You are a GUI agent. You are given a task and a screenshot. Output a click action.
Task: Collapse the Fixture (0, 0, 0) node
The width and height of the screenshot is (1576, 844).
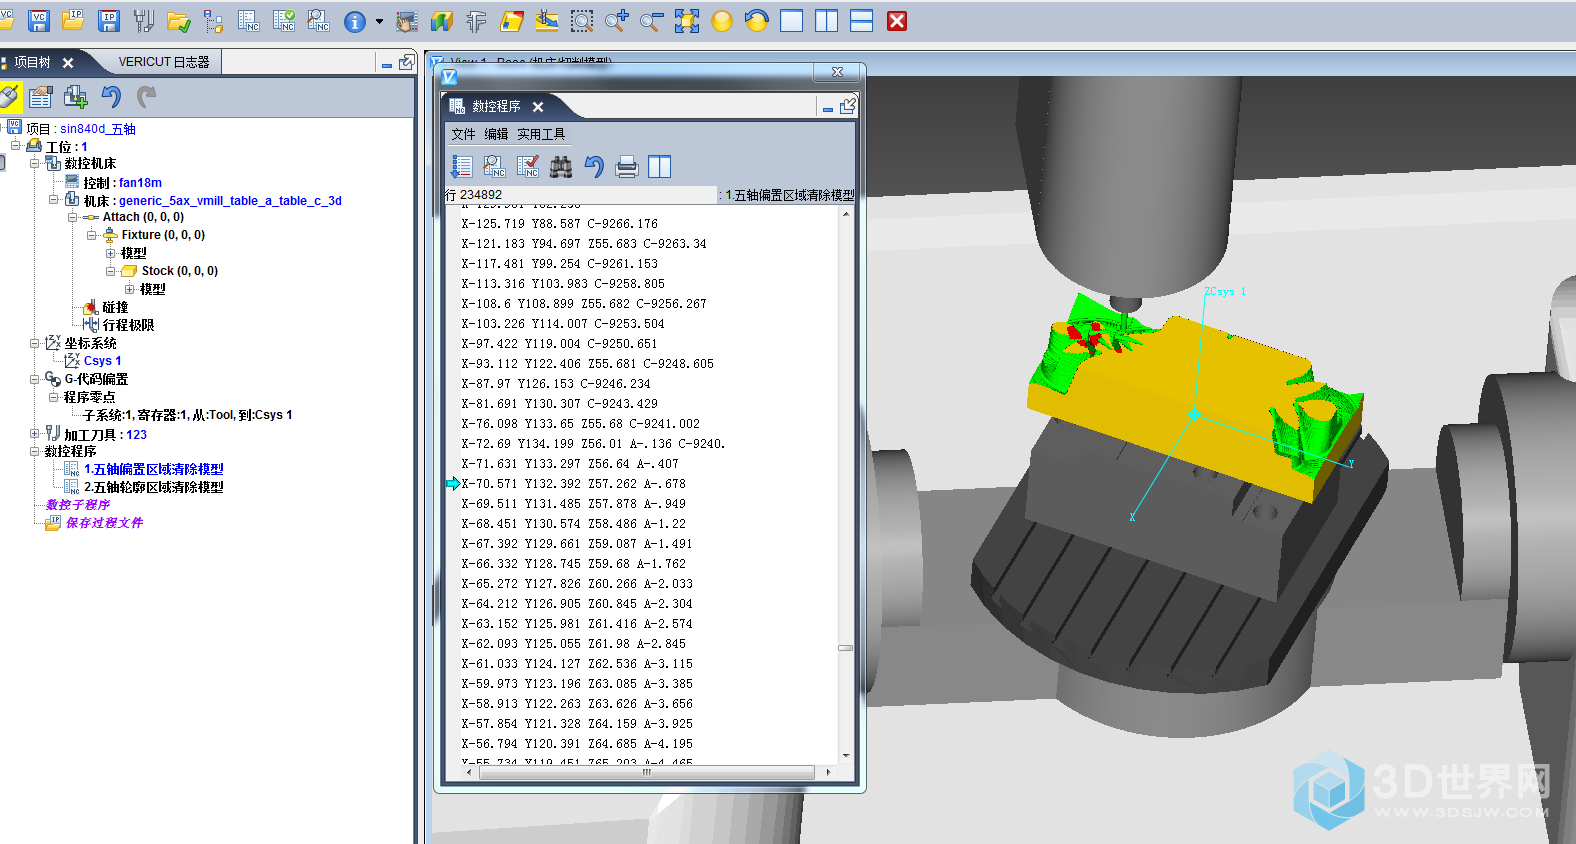coord(92,235)
